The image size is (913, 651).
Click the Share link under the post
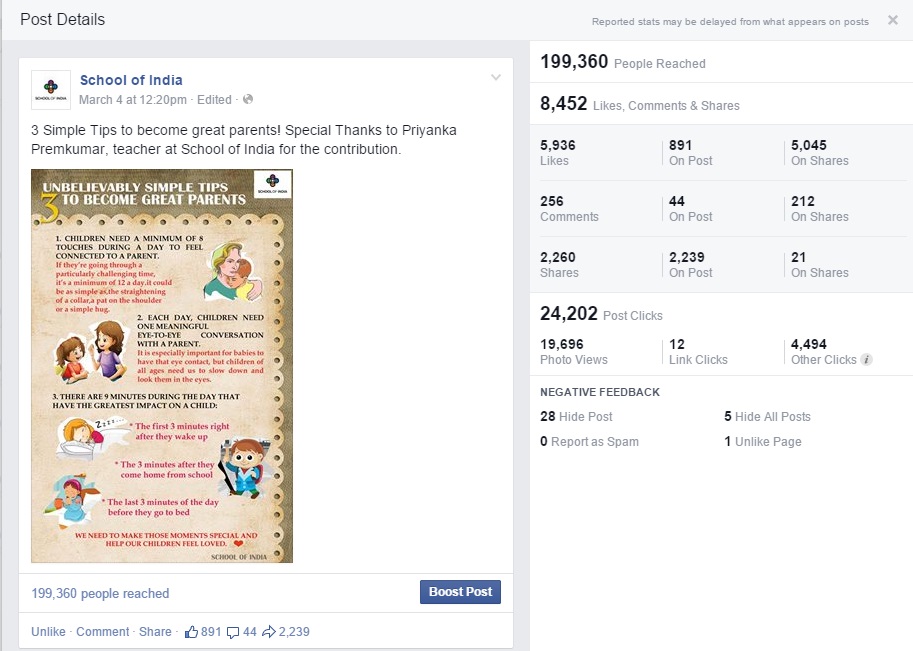click(155, 632)
